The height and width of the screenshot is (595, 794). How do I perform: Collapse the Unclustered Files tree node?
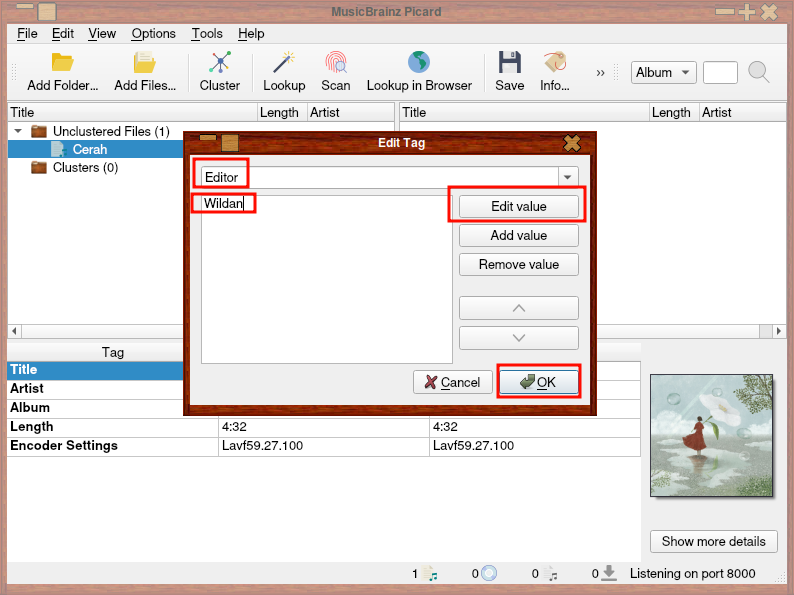pyautogui.click(x=18, y=131)
